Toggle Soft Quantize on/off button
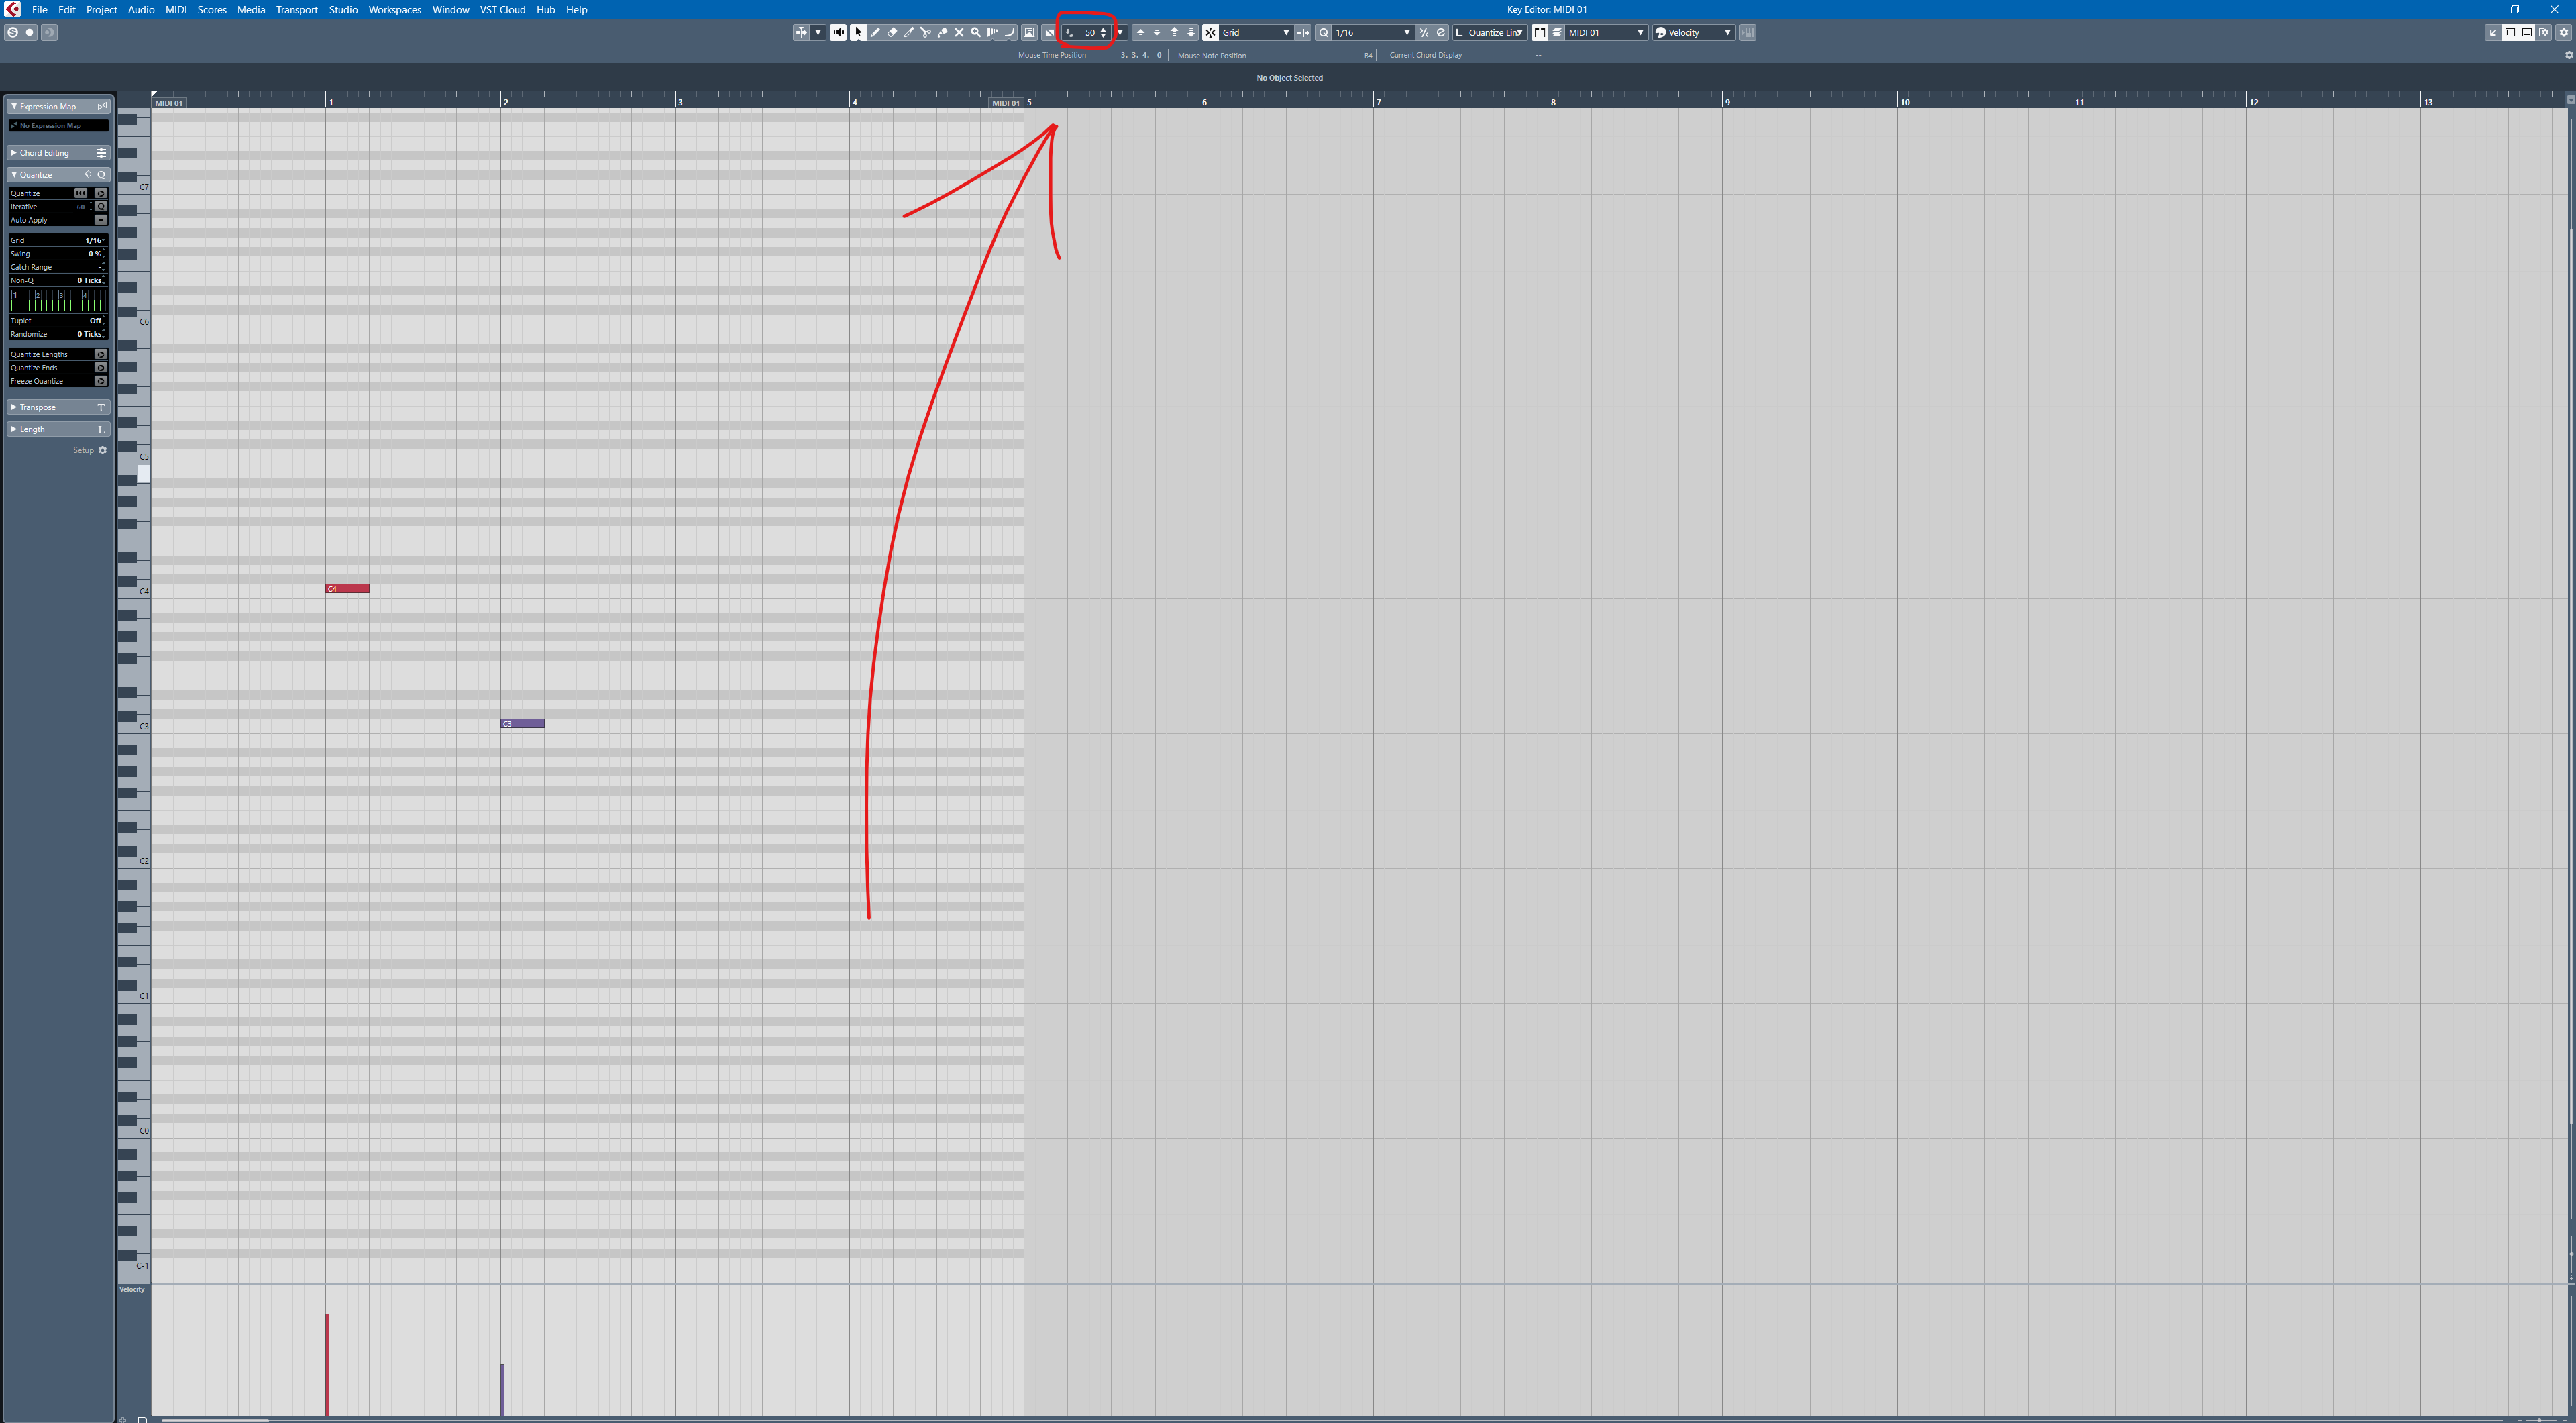The image size is (2576, 1423). click(x=1424, y=32)
